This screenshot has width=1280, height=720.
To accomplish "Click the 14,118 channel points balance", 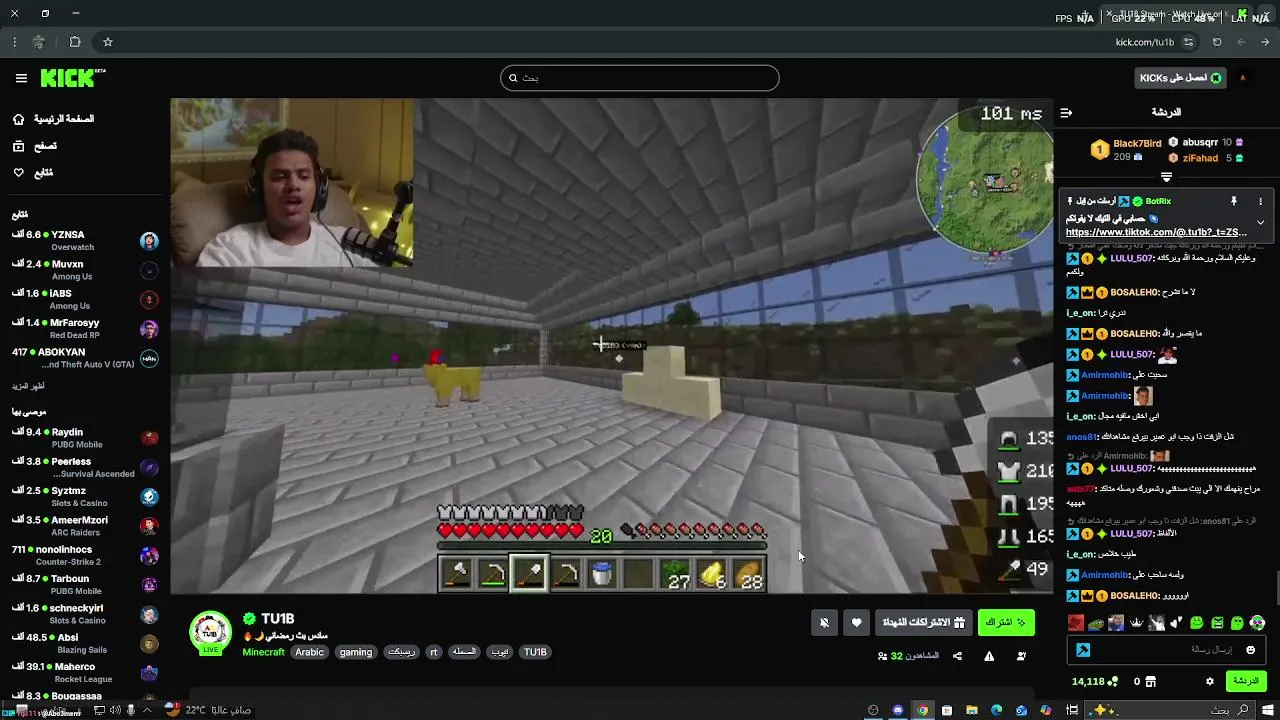I will [x=1095, y=681].
